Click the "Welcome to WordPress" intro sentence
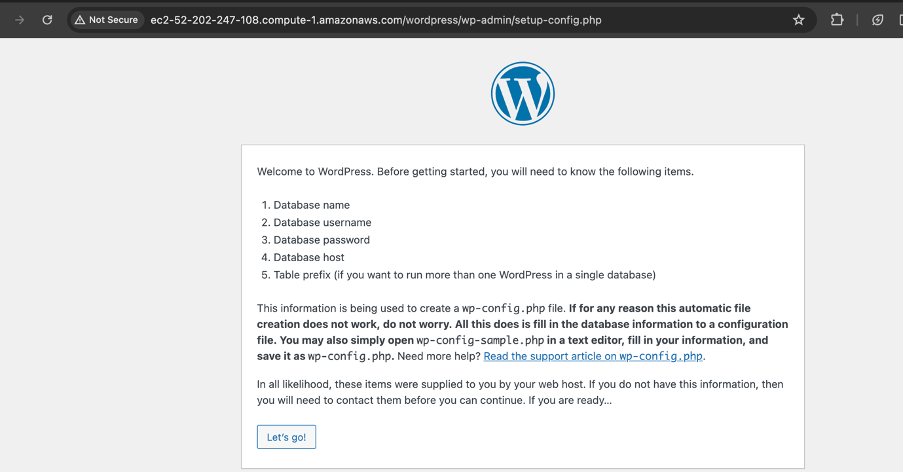The image size is (904, 472). coord(475,171)
